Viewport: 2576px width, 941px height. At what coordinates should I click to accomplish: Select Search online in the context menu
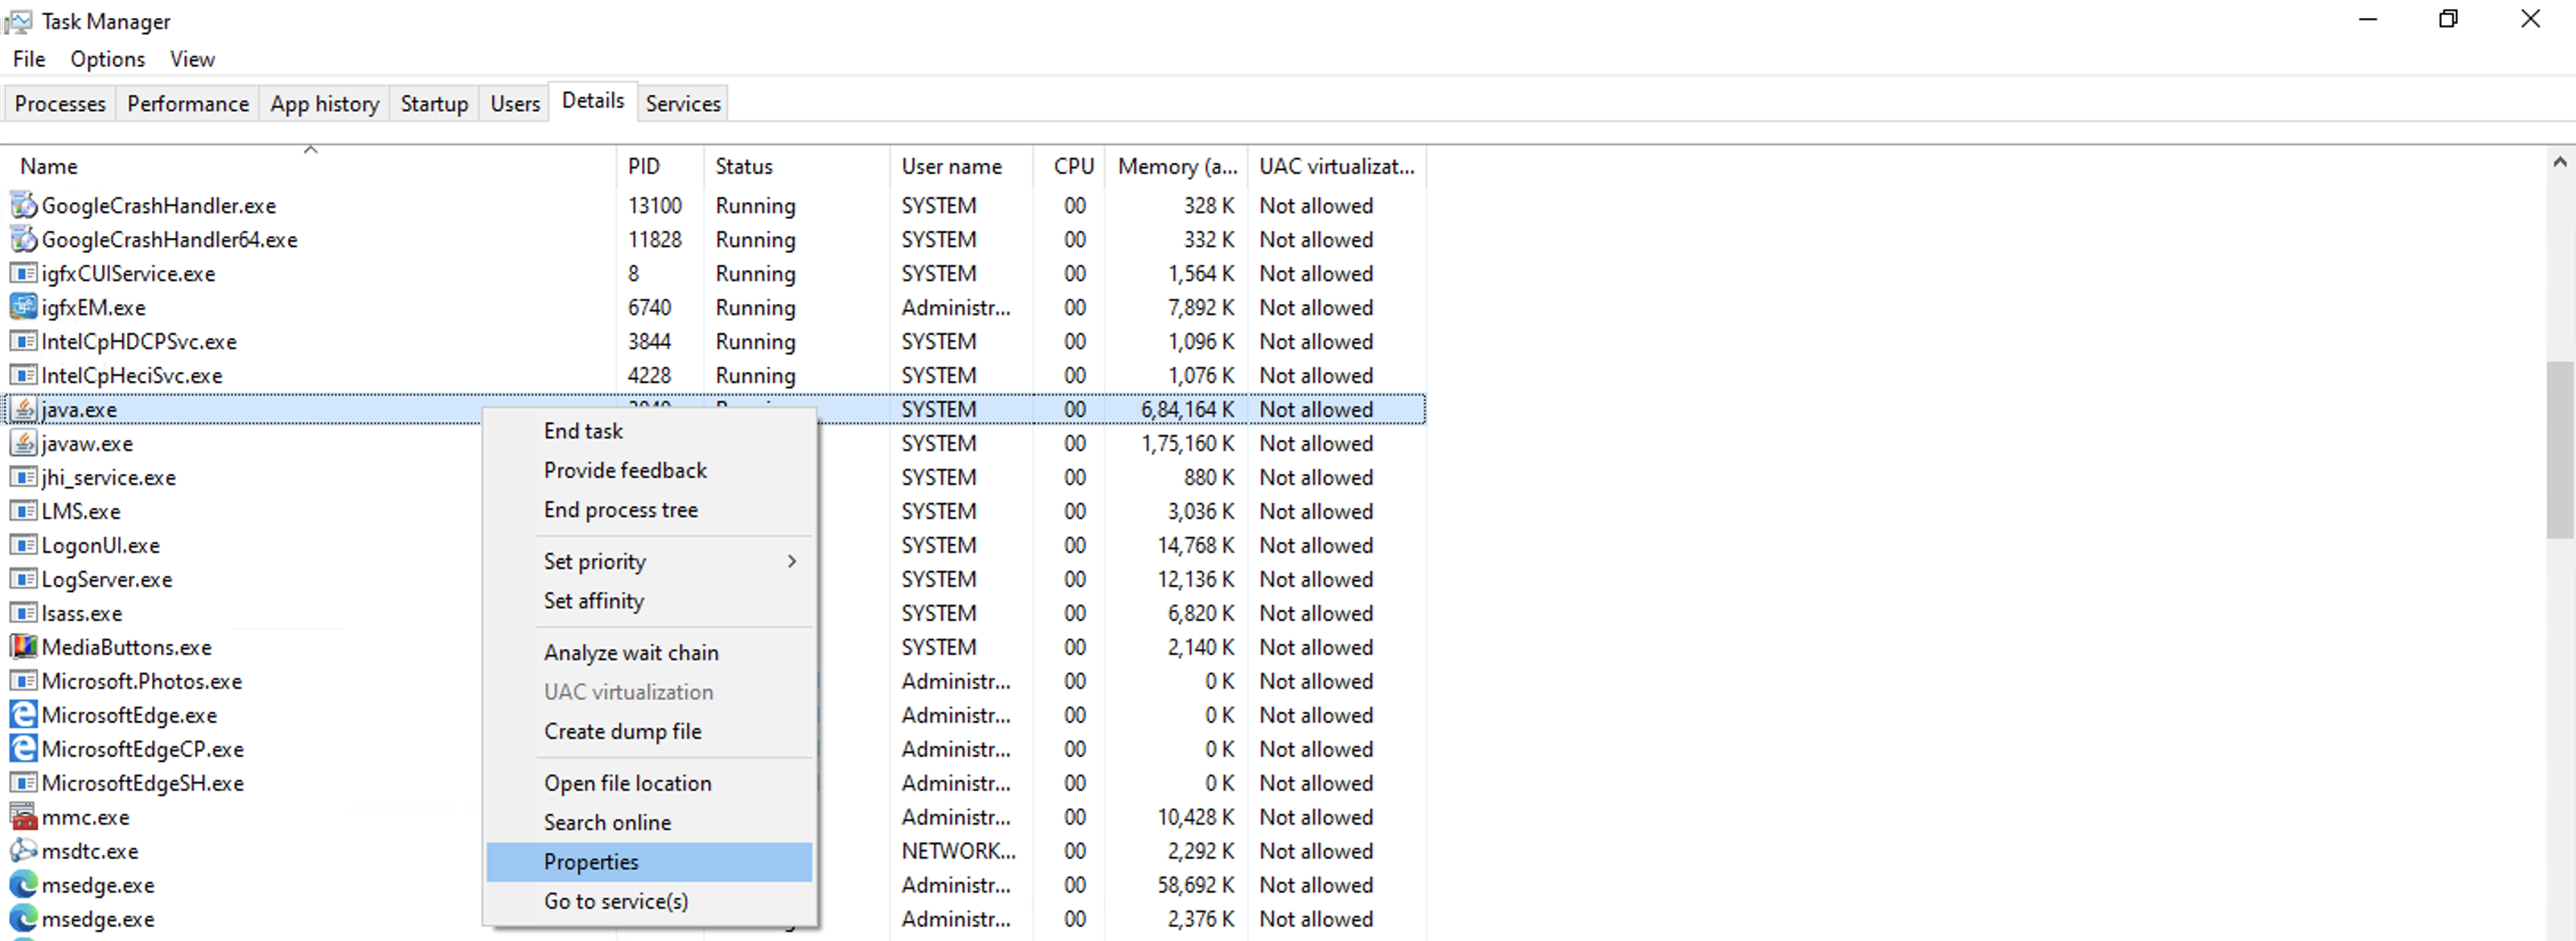click(649, 823)
